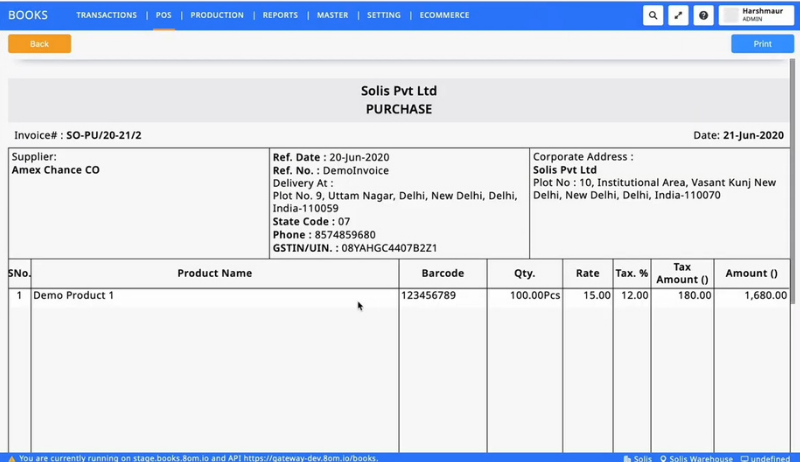
Task: Click the quantity 100.00Pcs cell
Action: [x=525, y=295]
